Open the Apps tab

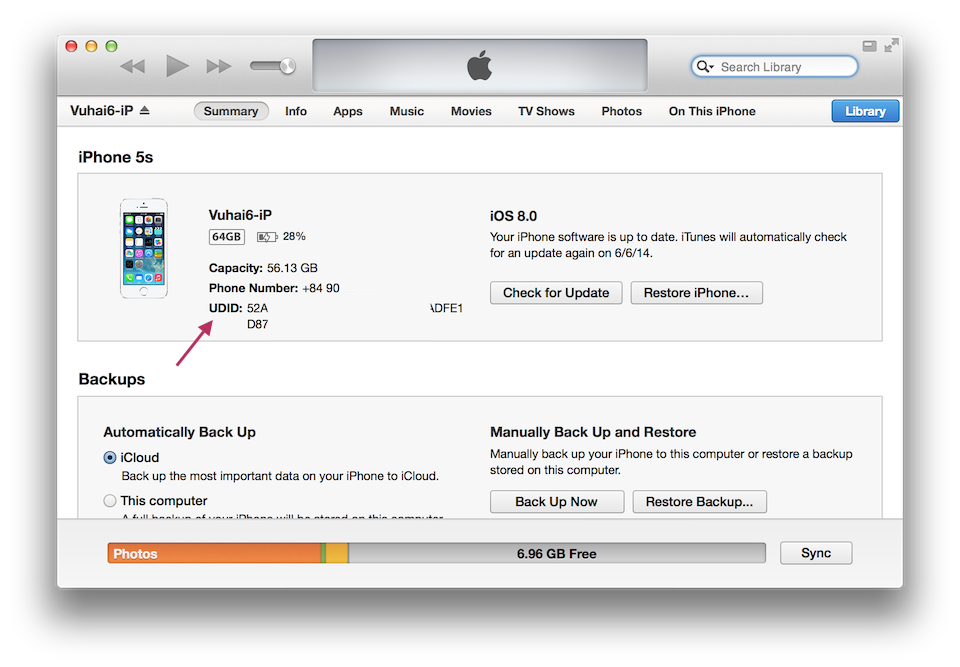click(348, 111)
